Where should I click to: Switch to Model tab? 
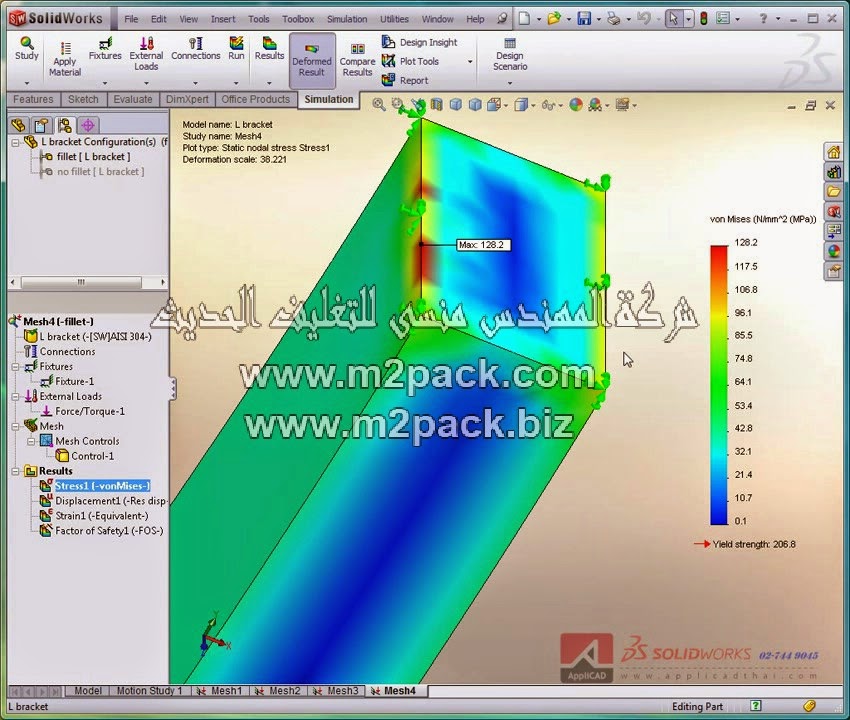(x=88, y=691)
